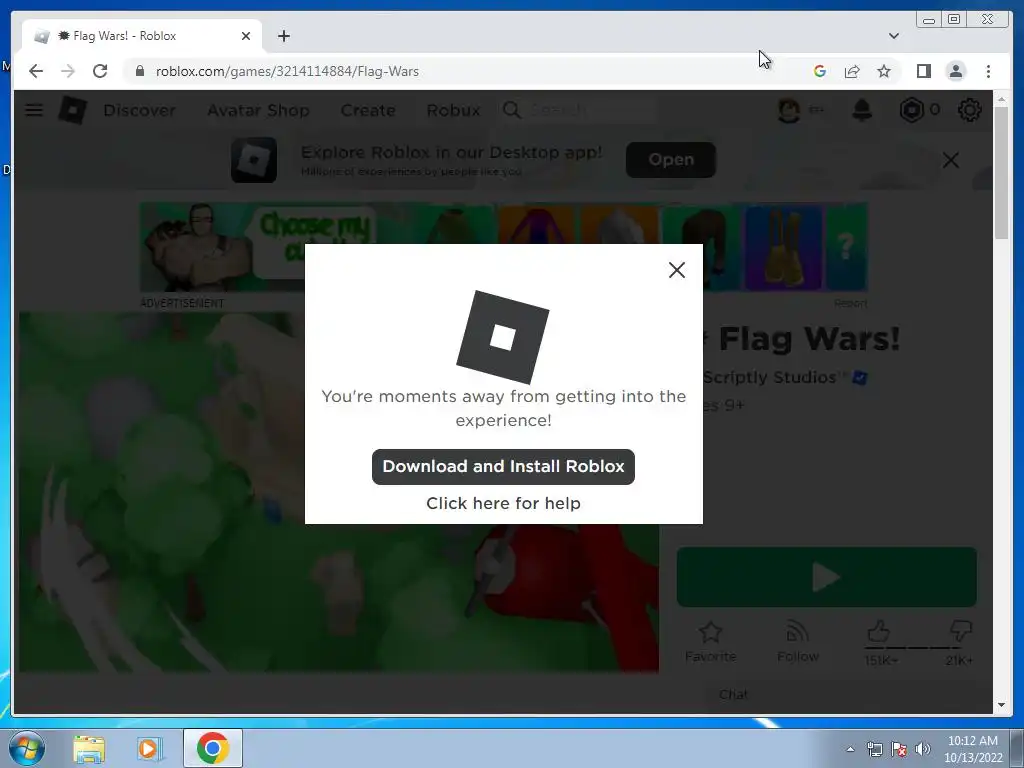
Task: Open Roblox notifications bell
Action: tap(862, 110)
